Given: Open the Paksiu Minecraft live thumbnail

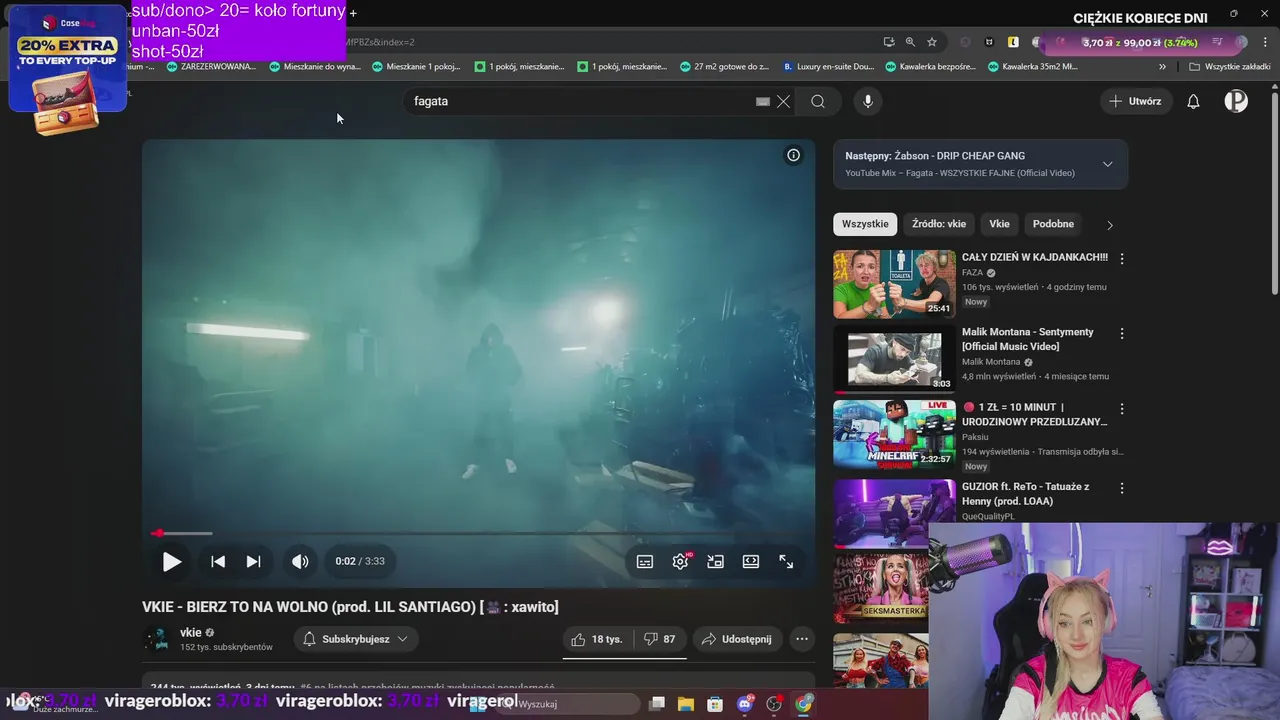Looking at the screenshot, I should pyautogui.click(x=894, y=434).
